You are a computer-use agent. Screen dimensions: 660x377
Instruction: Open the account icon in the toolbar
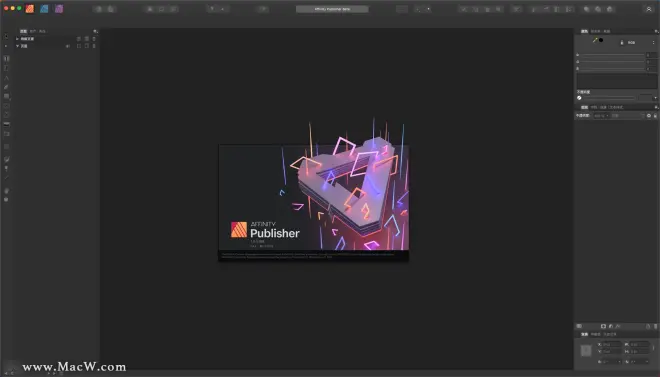pos(649,9)
